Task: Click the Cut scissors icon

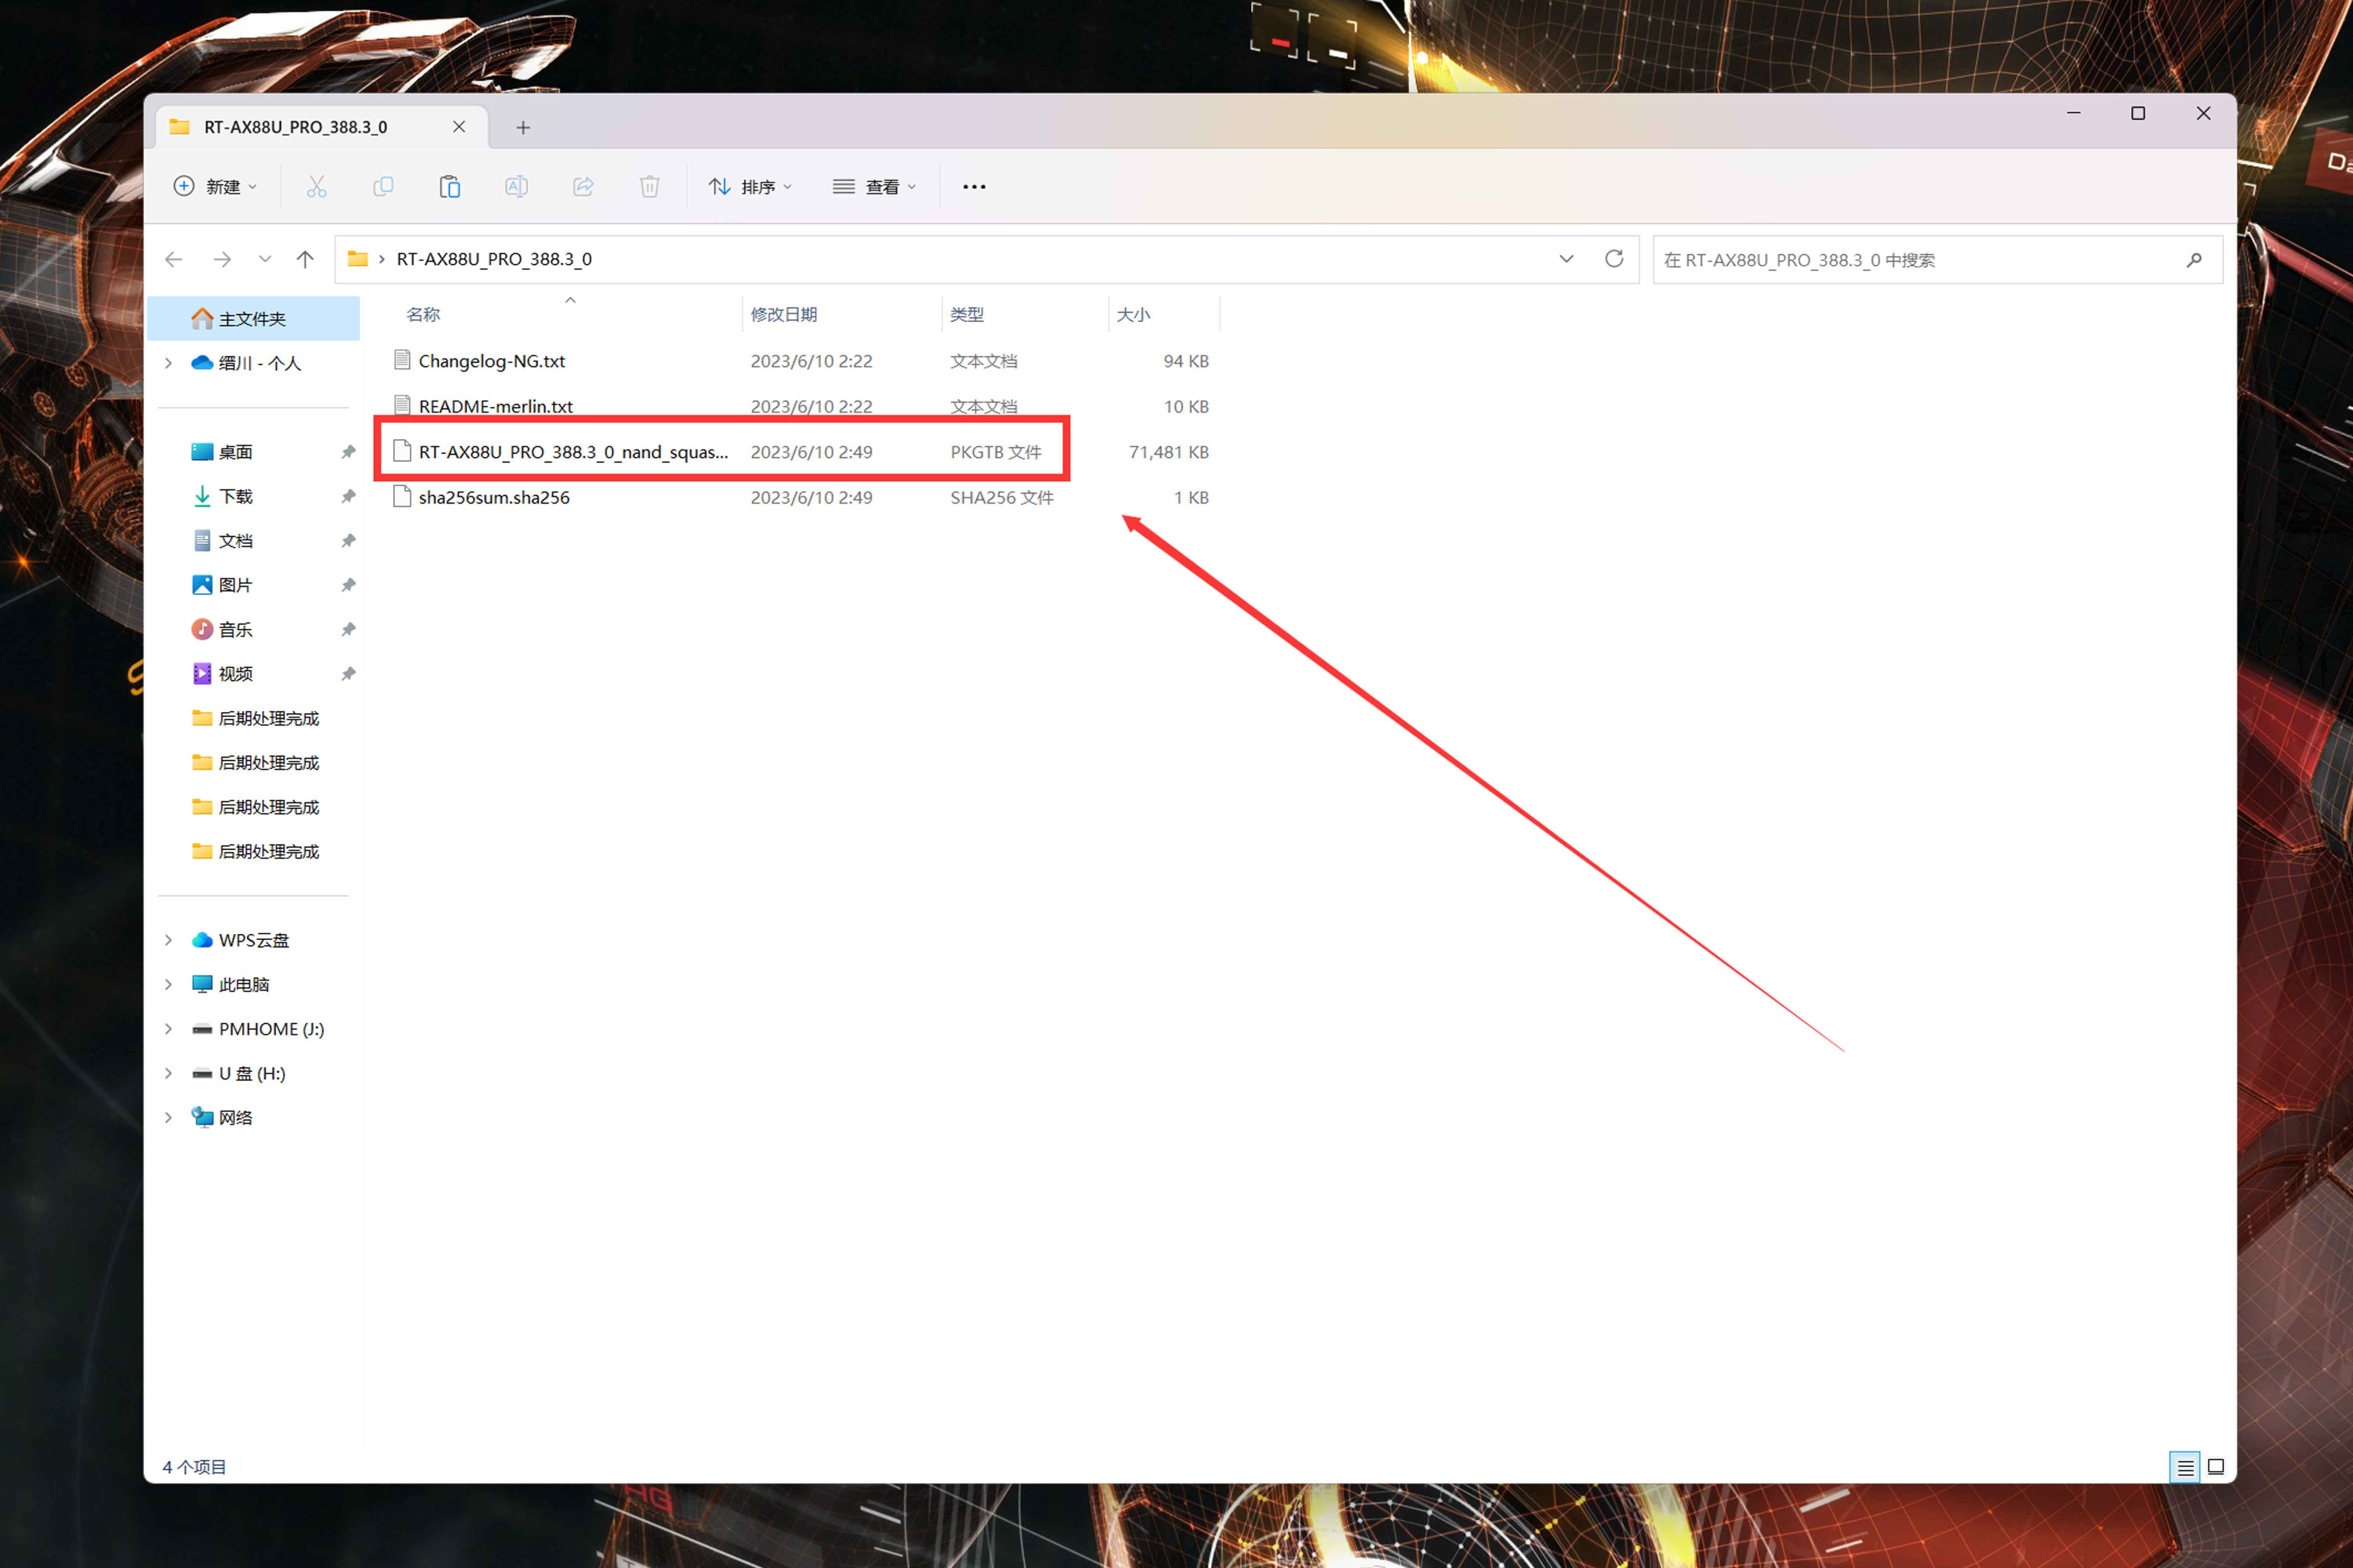Action: point(316,187)
